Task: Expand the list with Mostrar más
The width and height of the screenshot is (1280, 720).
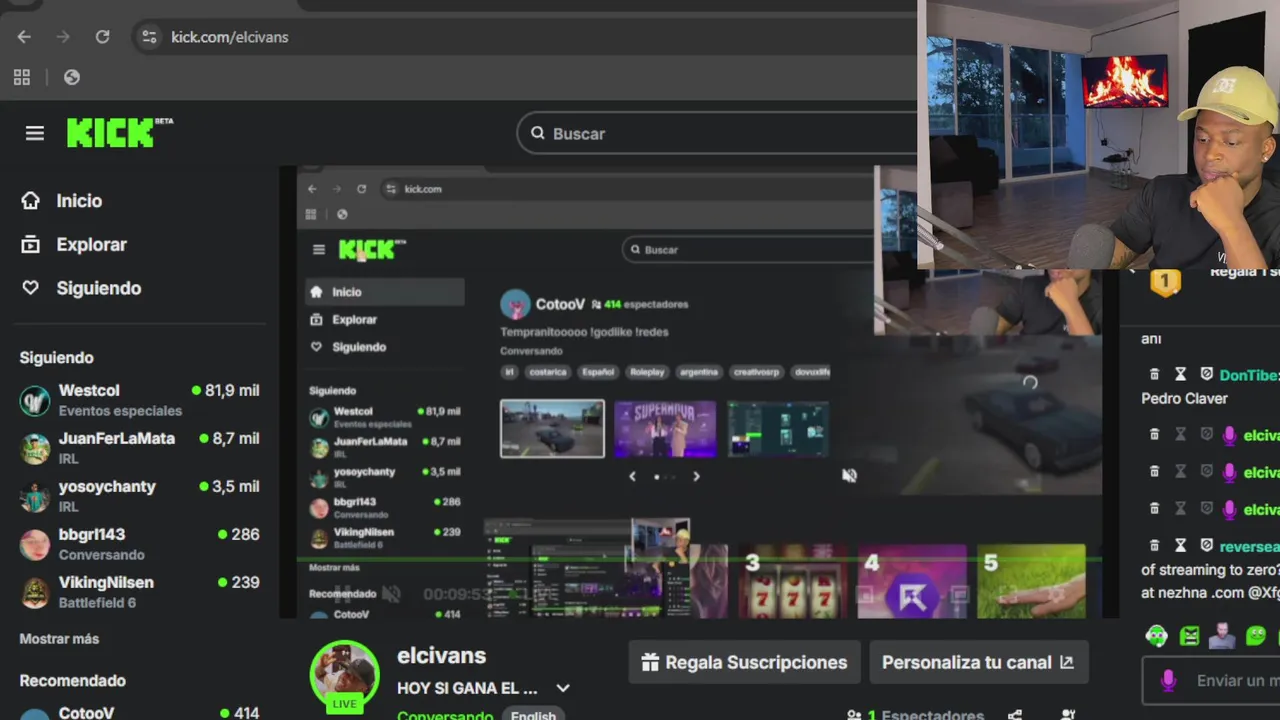Action: [x=59, y=639]
